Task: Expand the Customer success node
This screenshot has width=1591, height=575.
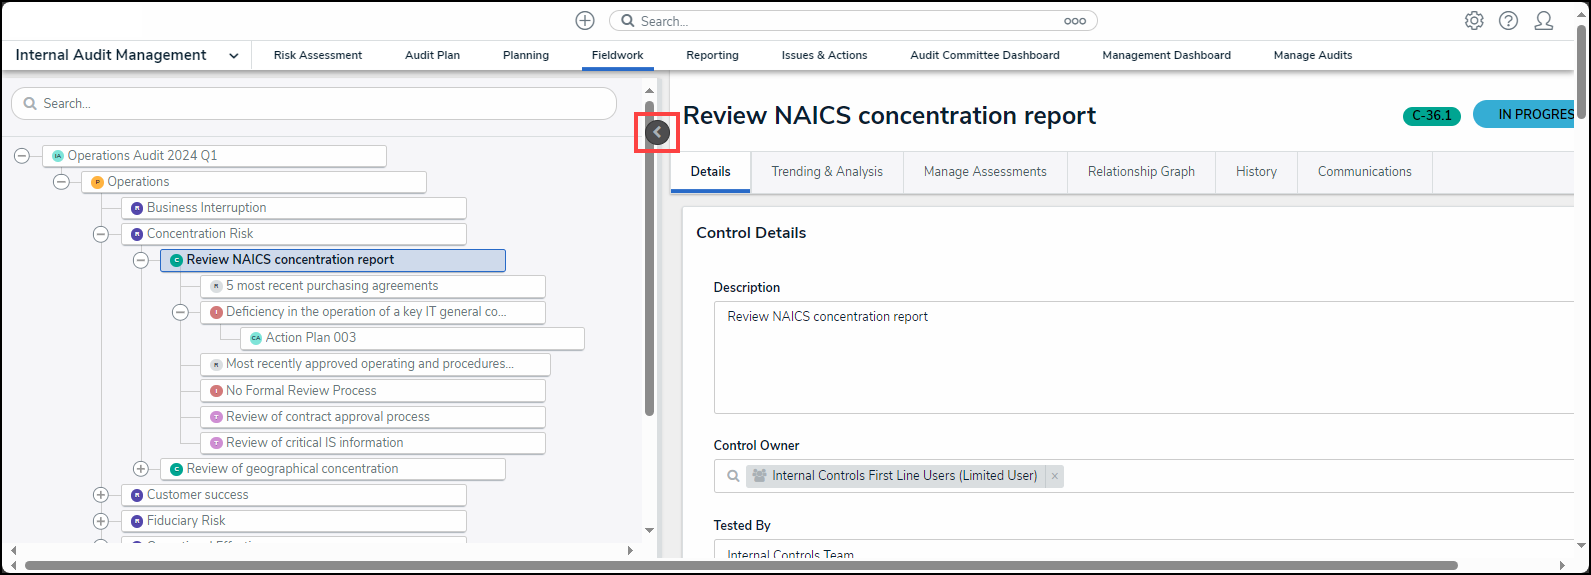Action: click(x=101, y=495)
